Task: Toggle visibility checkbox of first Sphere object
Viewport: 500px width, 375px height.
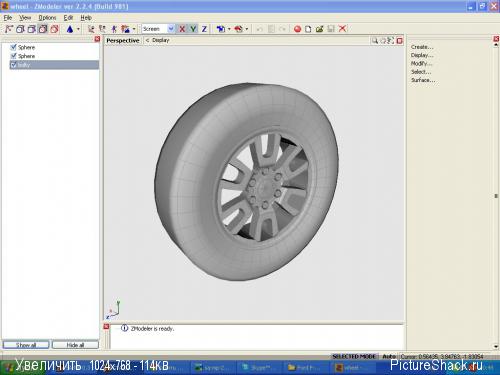Action: (14, 47)
